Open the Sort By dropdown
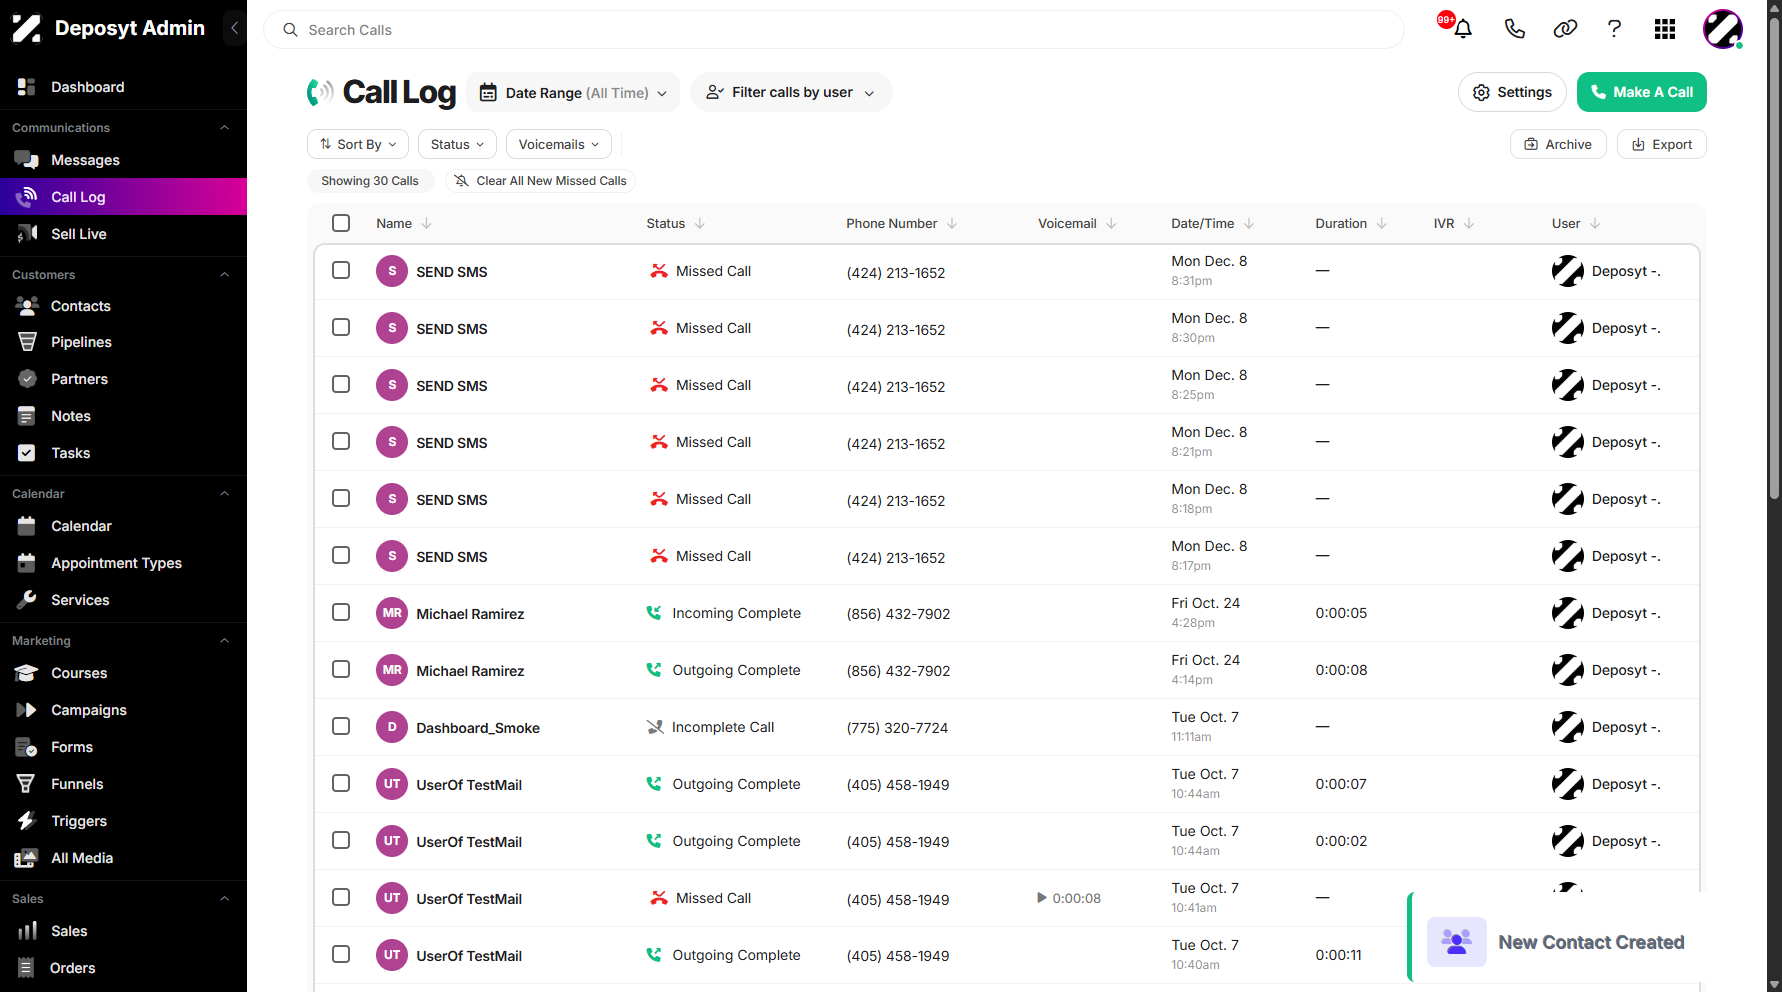 point(358,144)
